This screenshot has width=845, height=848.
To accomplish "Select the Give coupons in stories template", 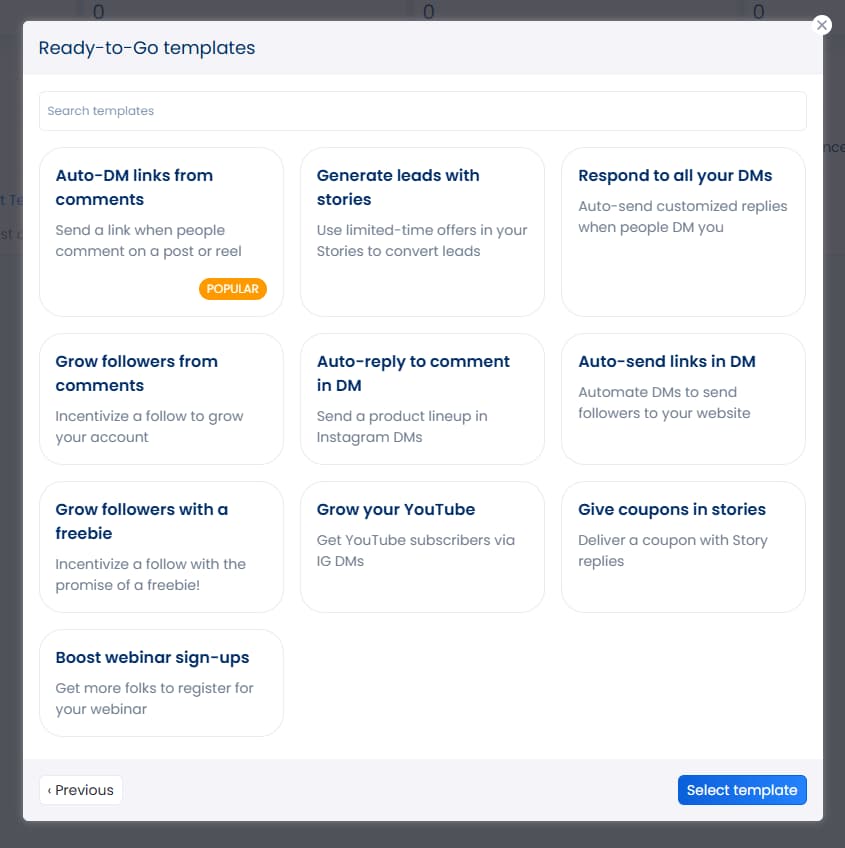I will coord(683,546).
